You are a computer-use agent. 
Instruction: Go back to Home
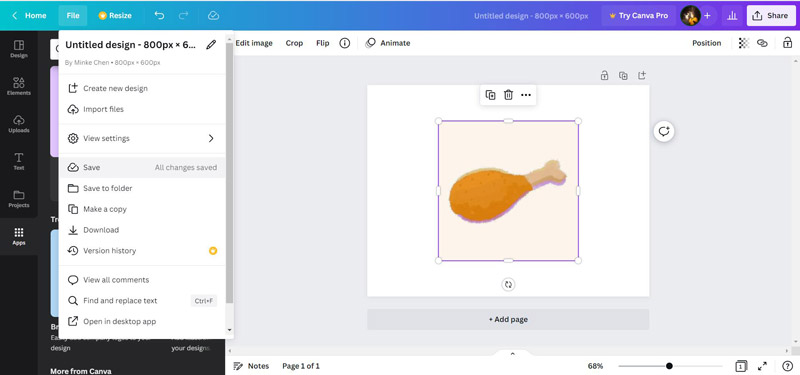[29, 16]
